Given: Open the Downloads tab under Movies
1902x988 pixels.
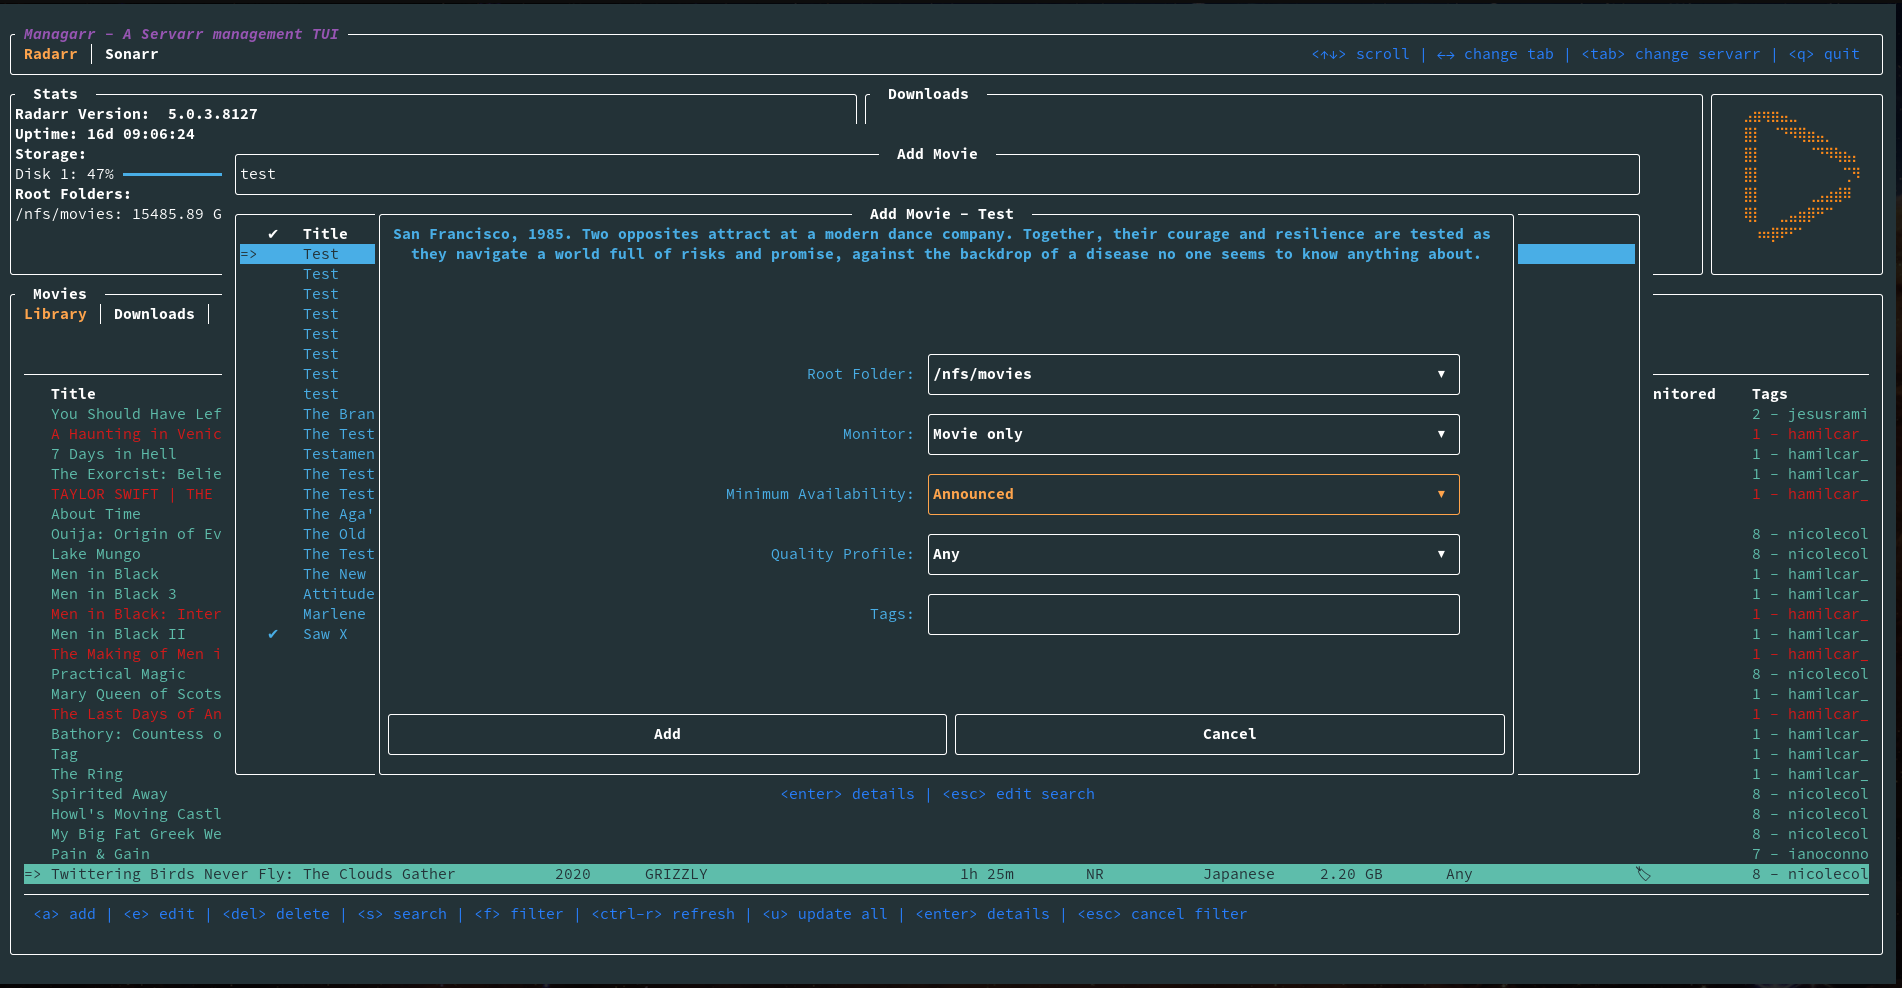Looking at the screenshot, I should point(154,314).
